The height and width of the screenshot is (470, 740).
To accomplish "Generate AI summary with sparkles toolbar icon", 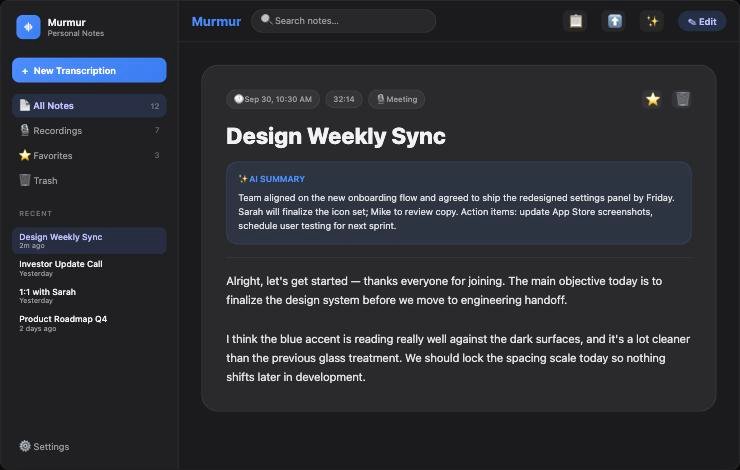I will coord(653,21).
